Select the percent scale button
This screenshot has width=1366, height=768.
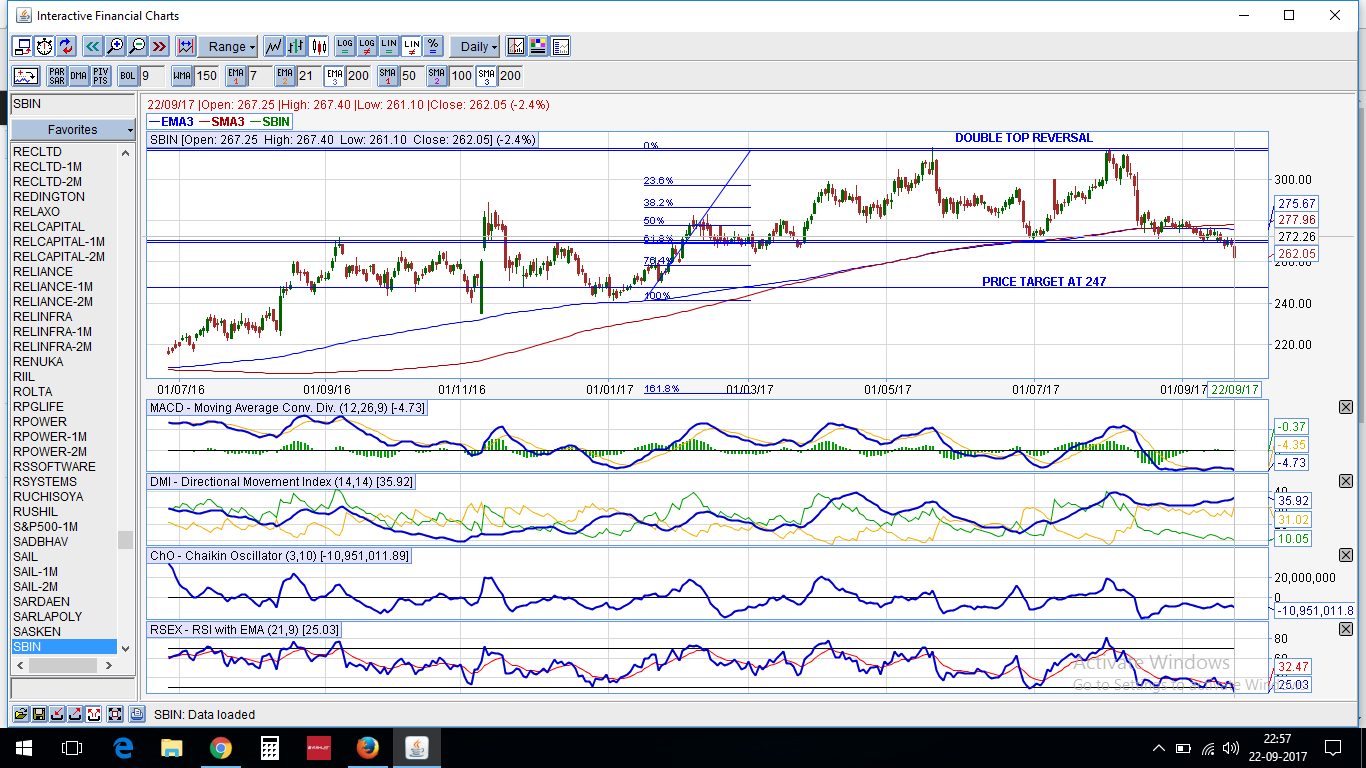click(x=433, y=46)
